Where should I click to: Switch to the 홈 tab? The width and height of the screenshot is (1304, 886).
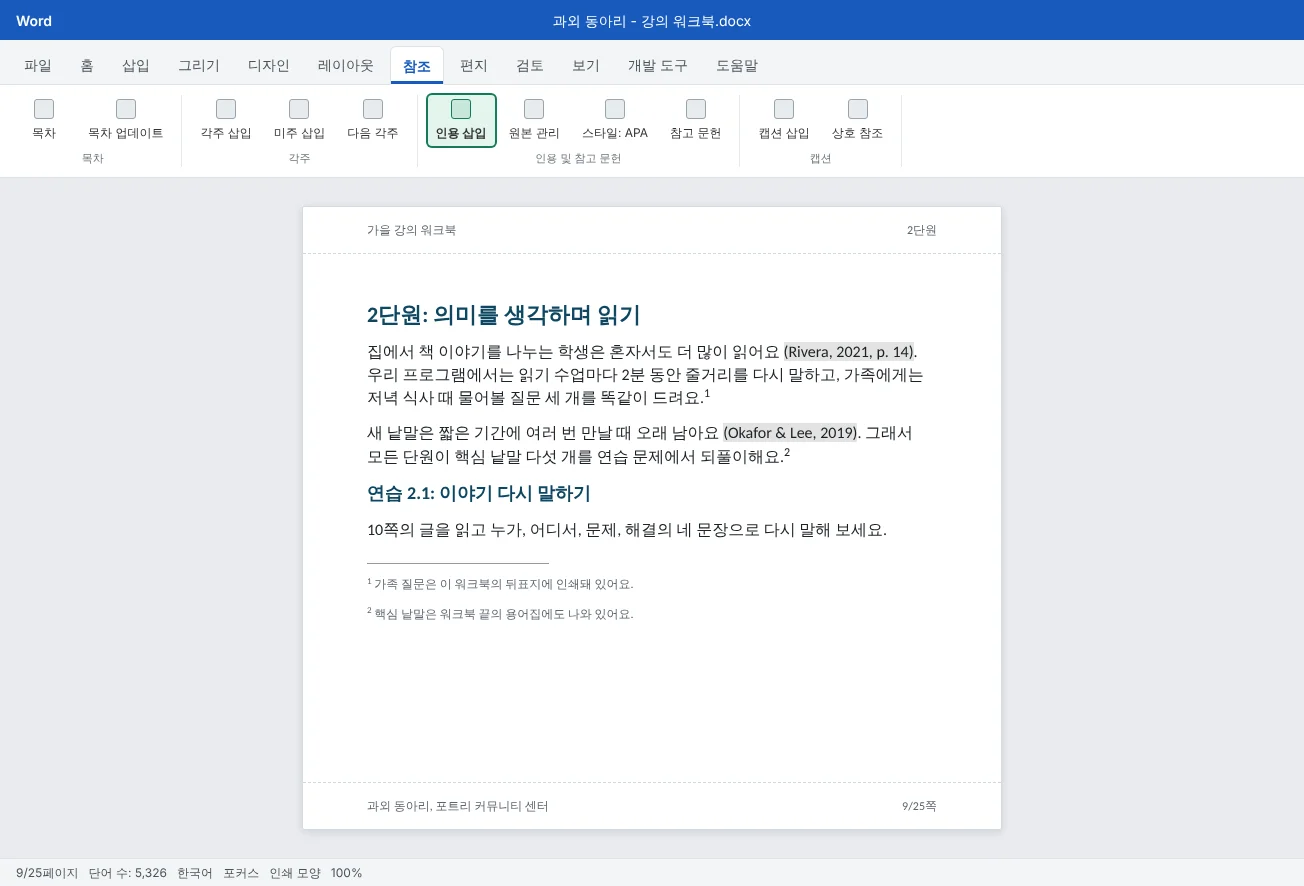click(x=87, y=66)
